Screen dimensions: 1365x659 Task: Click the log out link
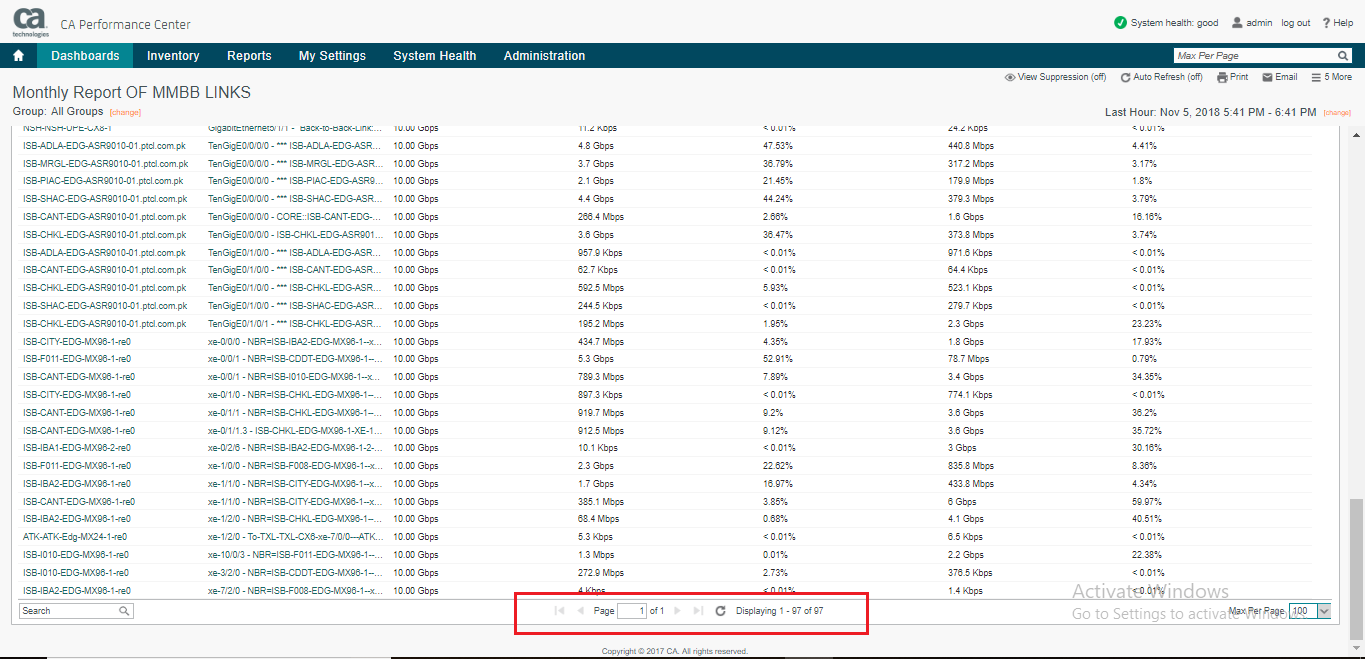click(1295, 22)
